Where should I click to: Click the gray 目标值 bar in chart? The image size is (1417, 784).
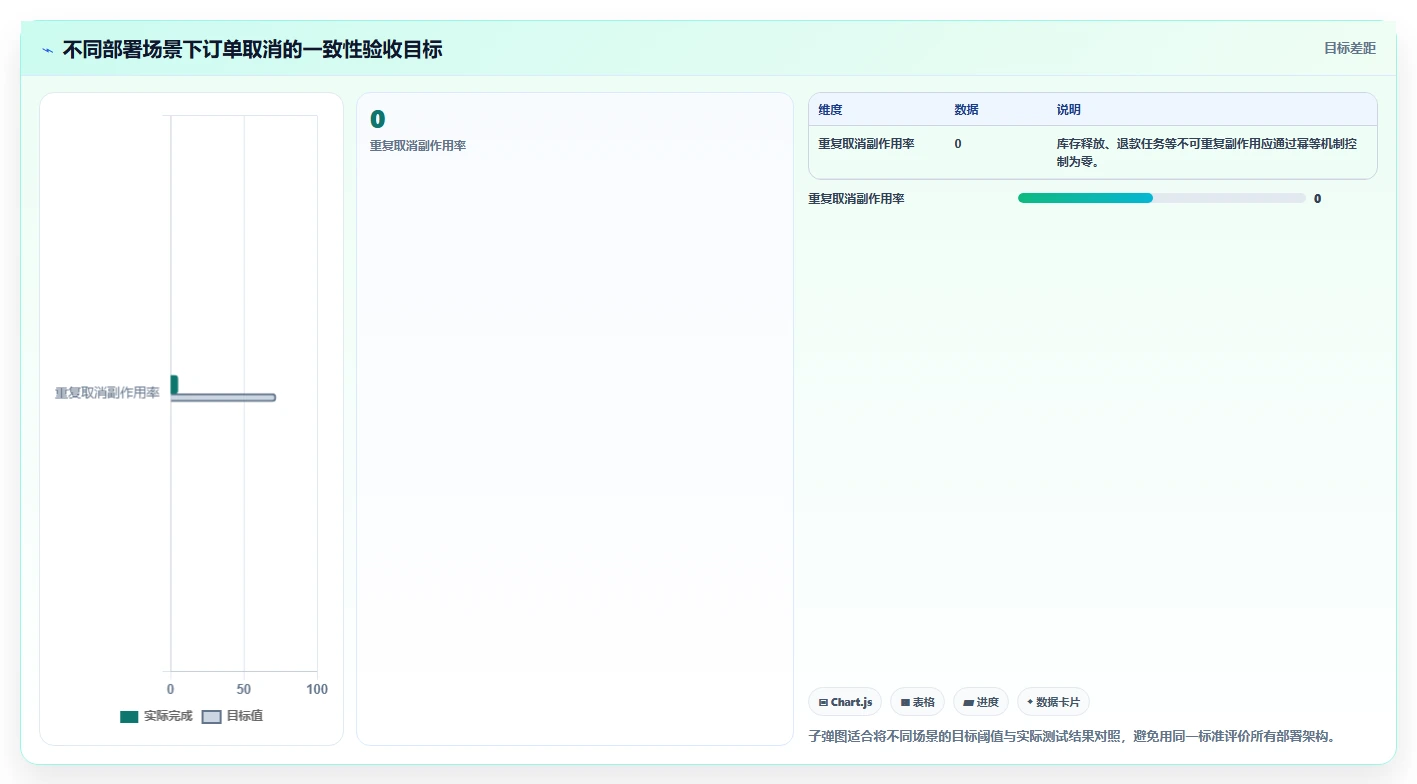pyautogui.click(x=223, y=398)
